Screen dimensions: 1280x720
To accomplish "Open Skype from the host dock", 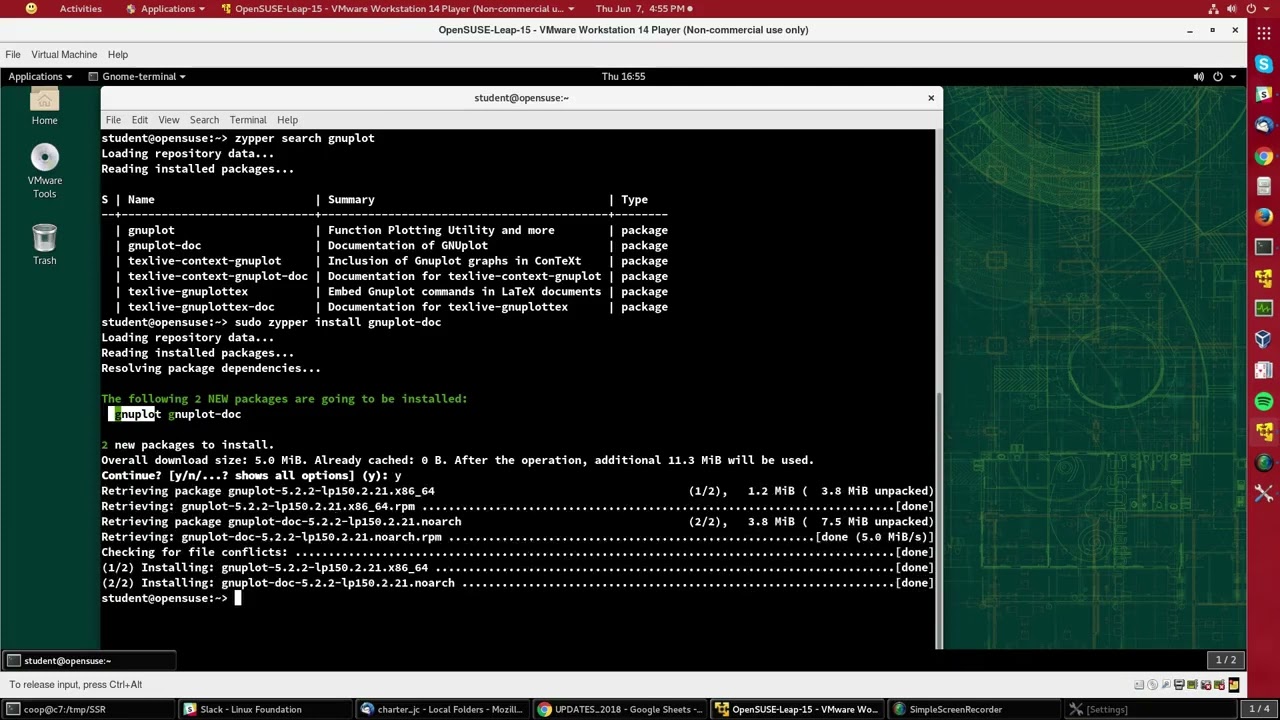I will (x=1264, y=64).
